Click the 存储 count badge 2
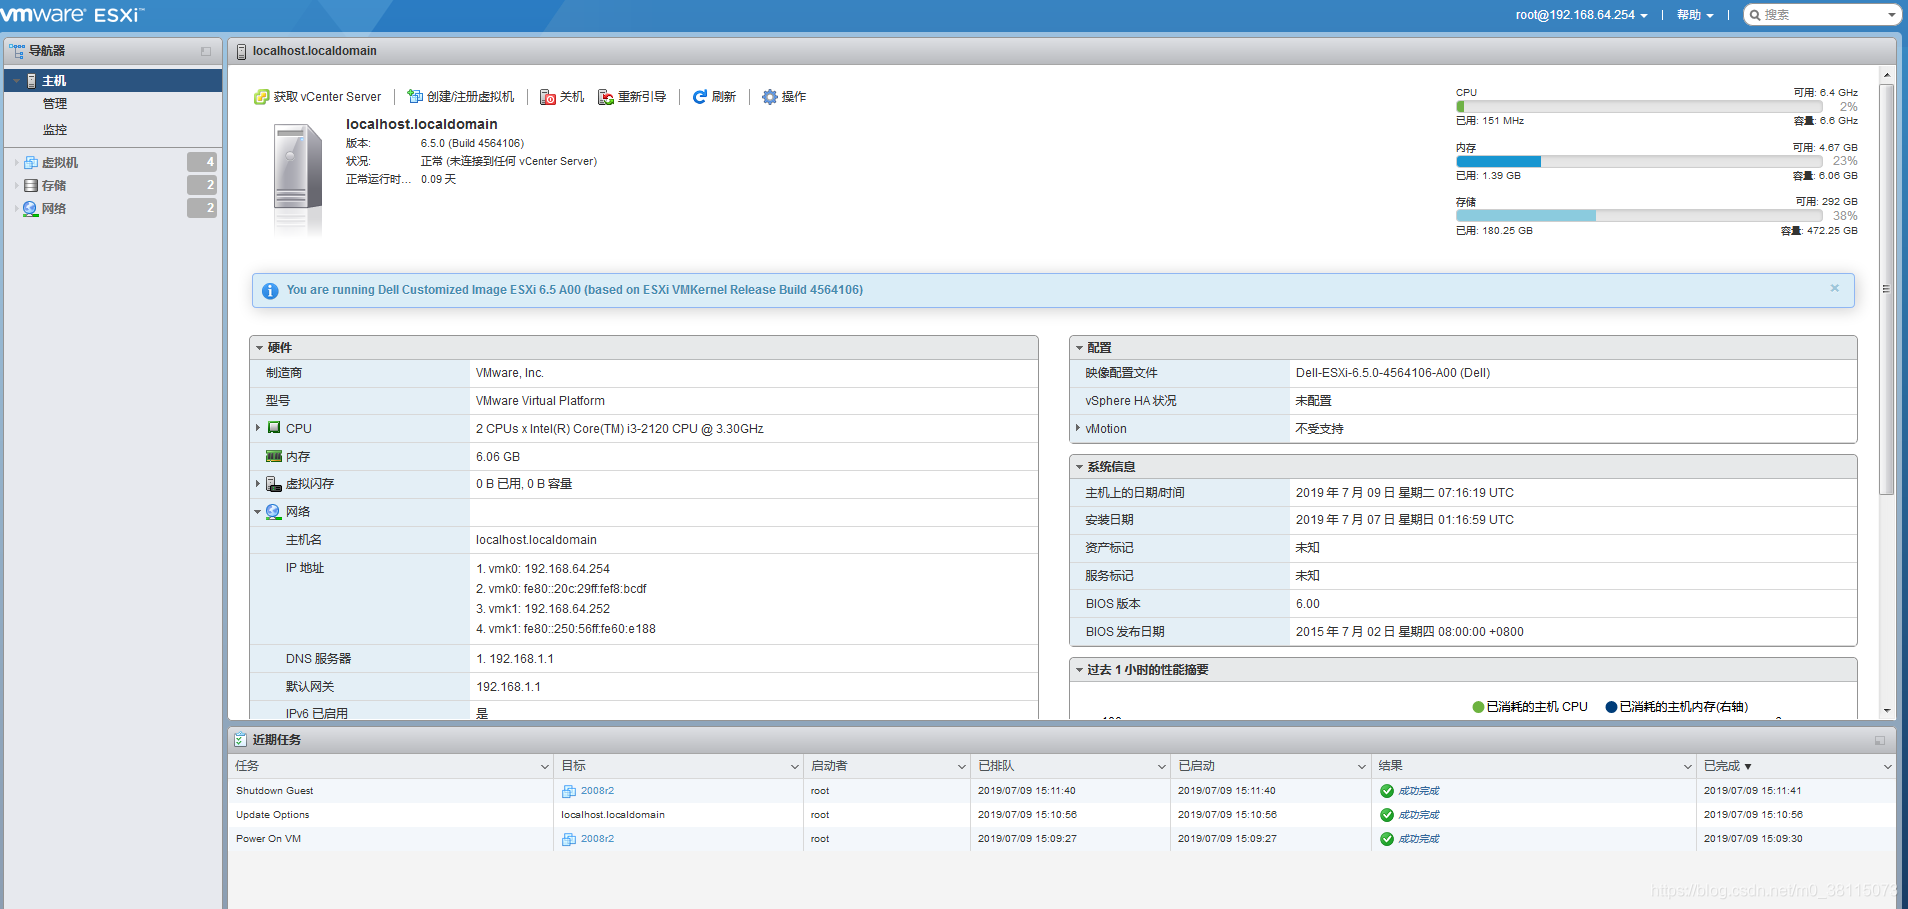 pos(202,185)
